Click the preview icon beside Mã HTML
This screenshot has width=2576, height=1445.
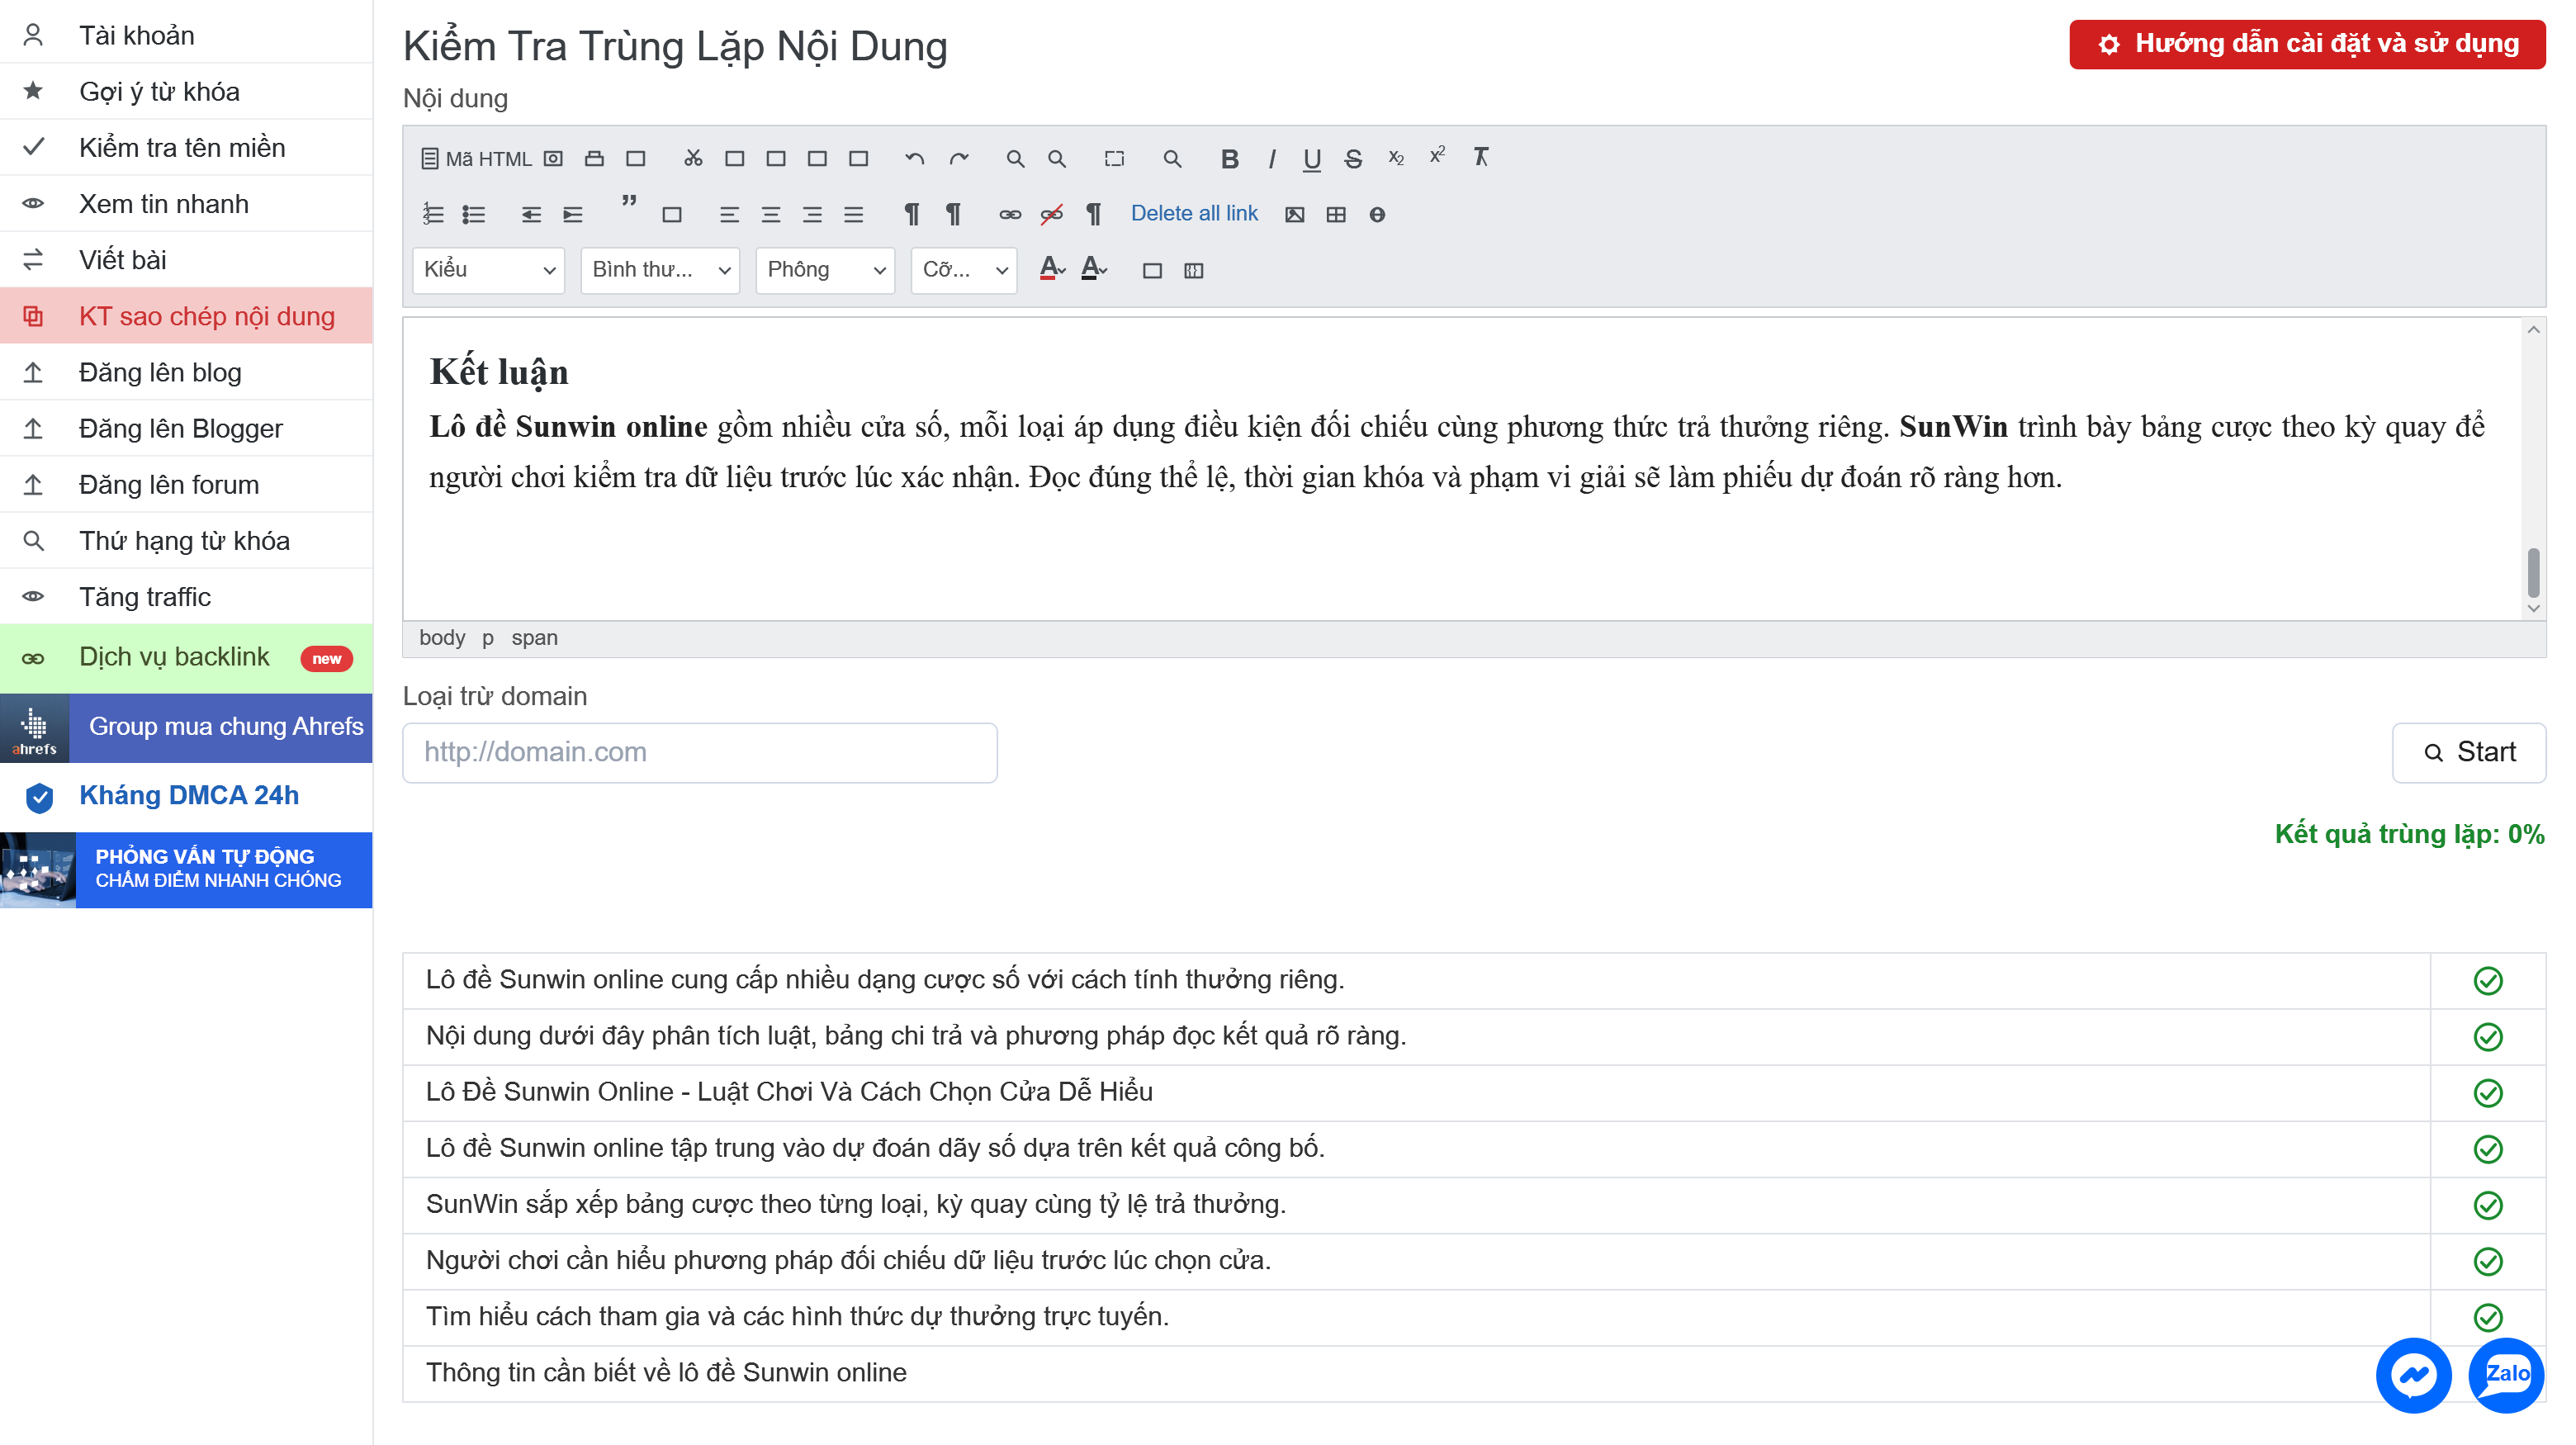click(x=553, y=158)
